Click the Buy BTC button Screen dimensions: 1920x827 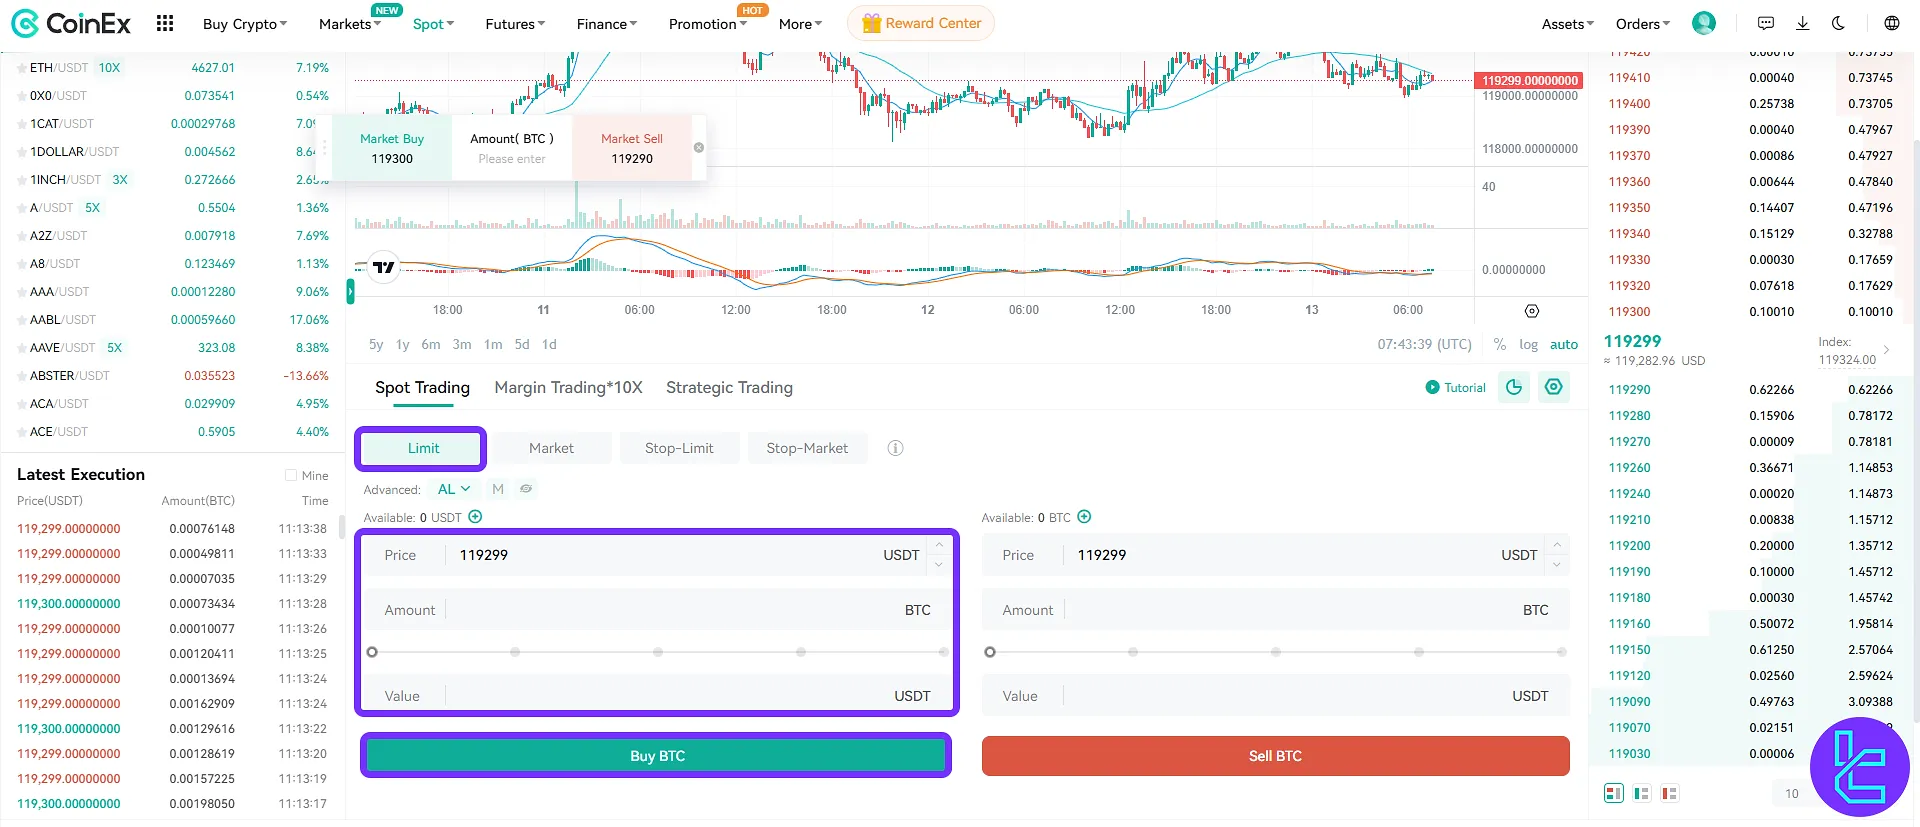656,755
